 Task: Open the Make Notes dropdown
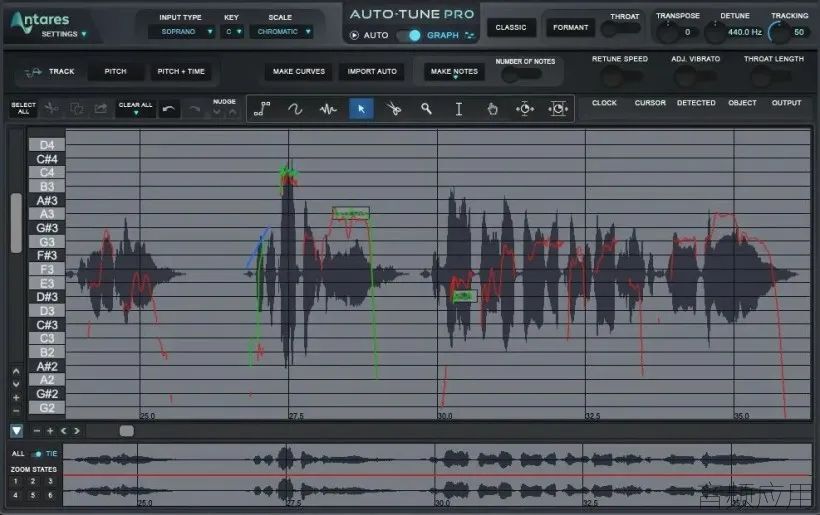(x=454, y=72)
